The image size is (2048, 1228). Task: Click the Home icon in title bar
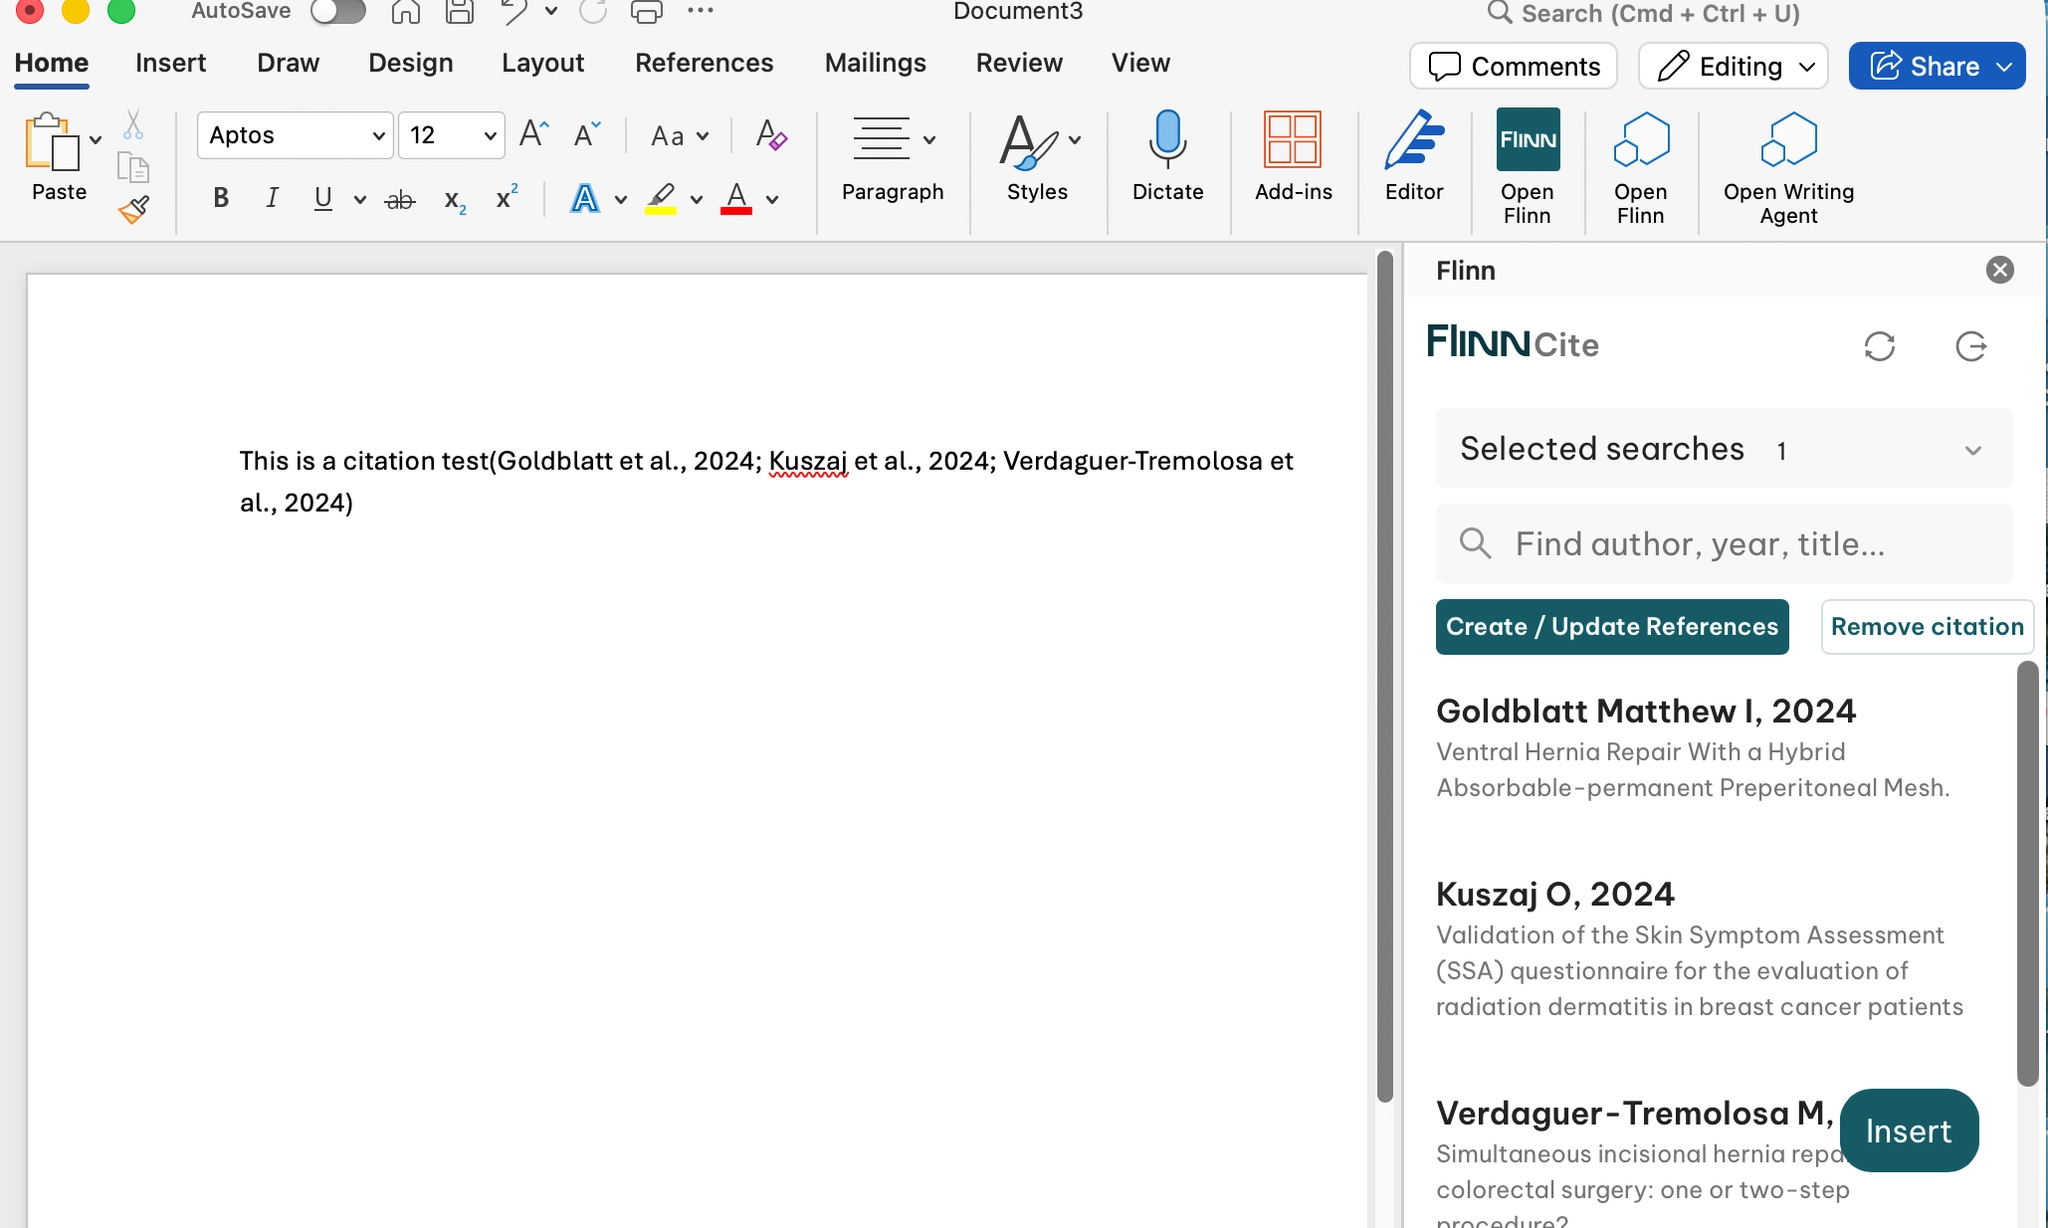(405, 12)
